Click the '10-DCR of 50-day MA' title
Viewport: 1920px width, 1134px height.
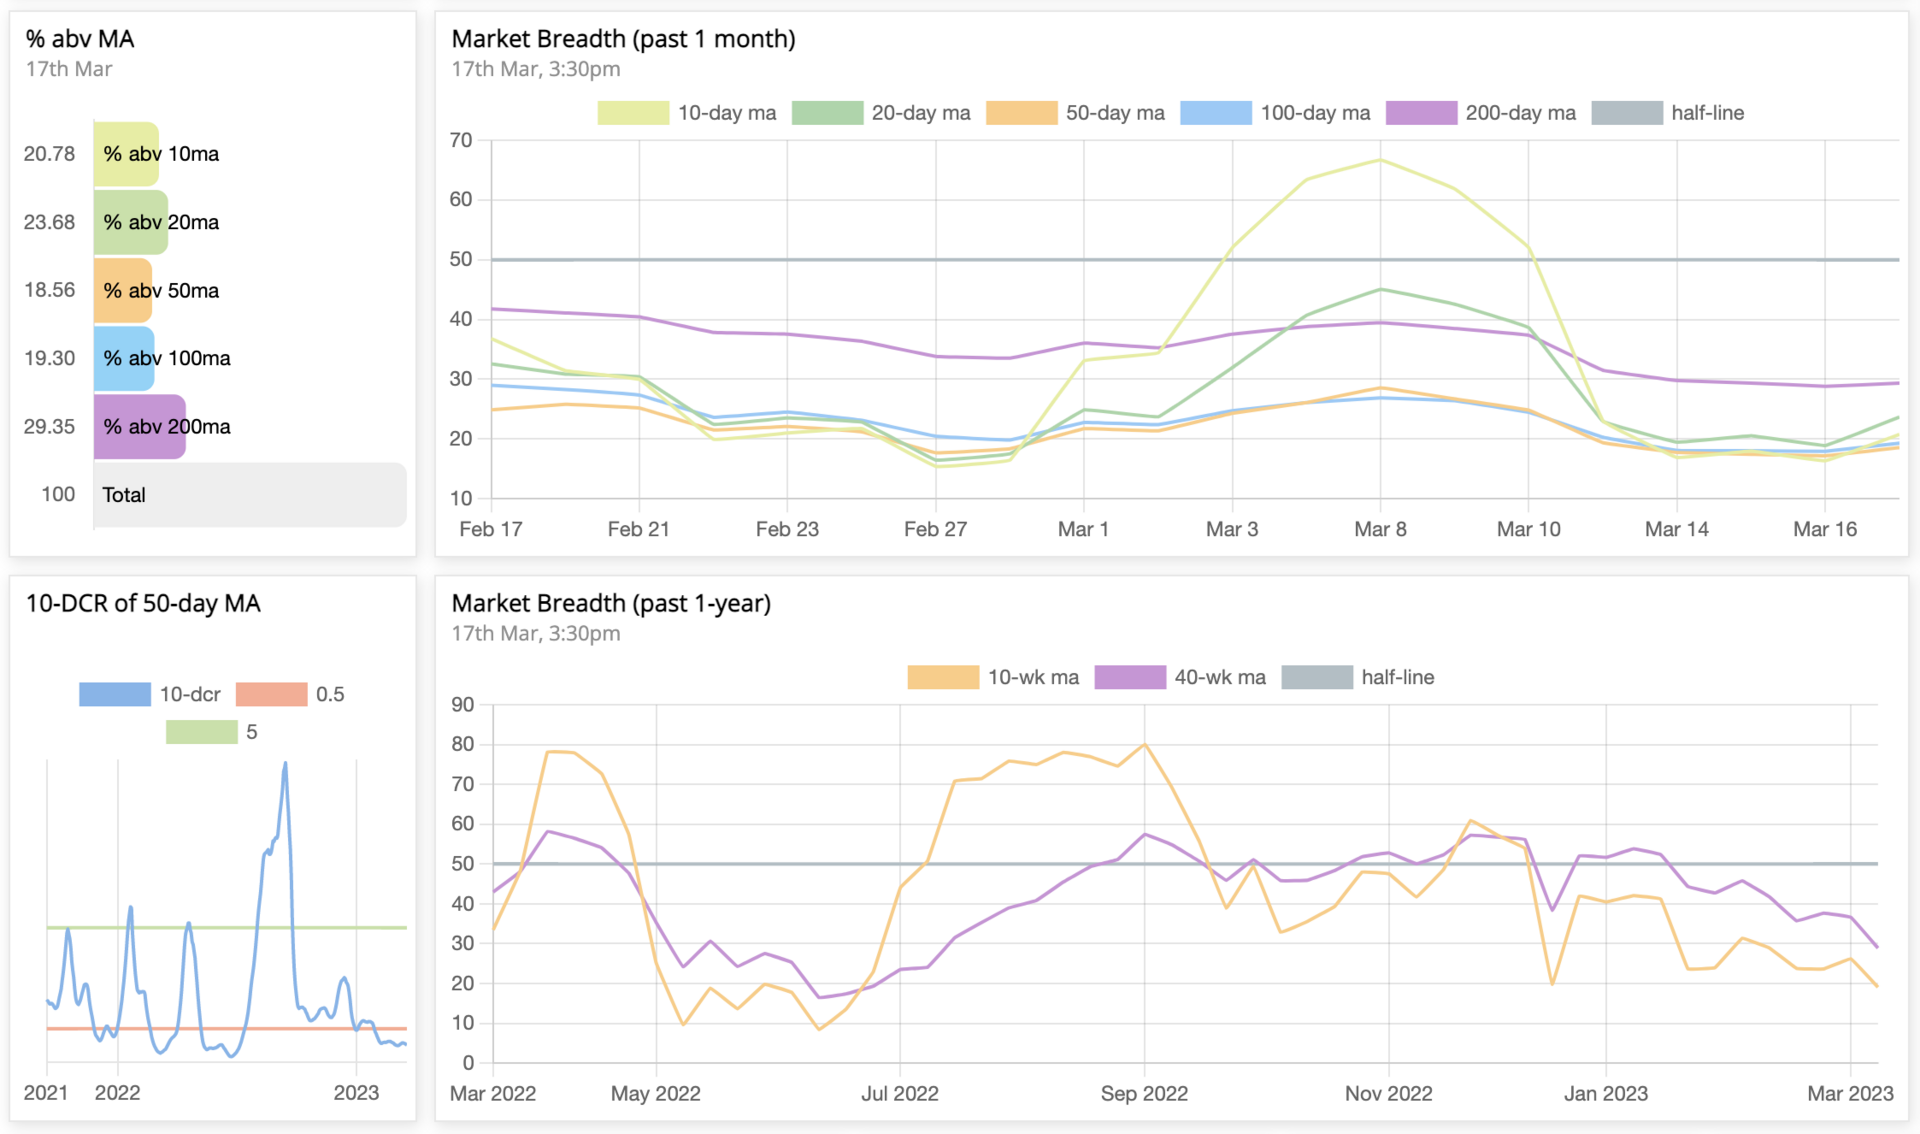tap(143, 603)
